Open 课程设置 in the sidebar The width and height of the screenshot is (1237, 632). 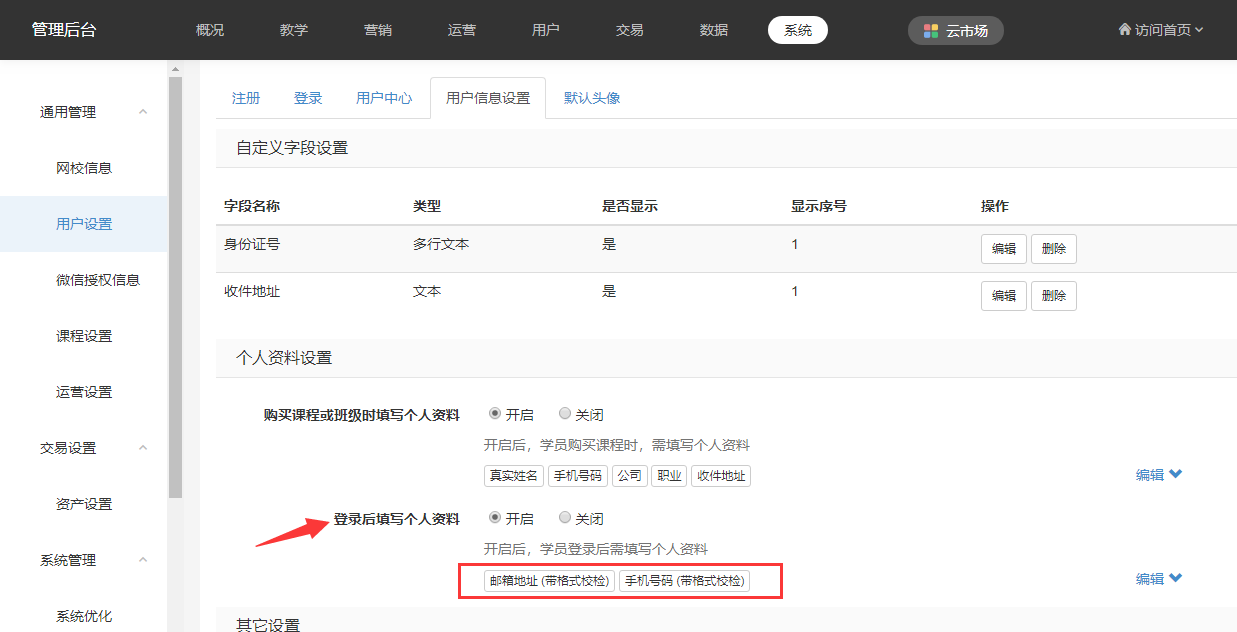click(84, 336)
